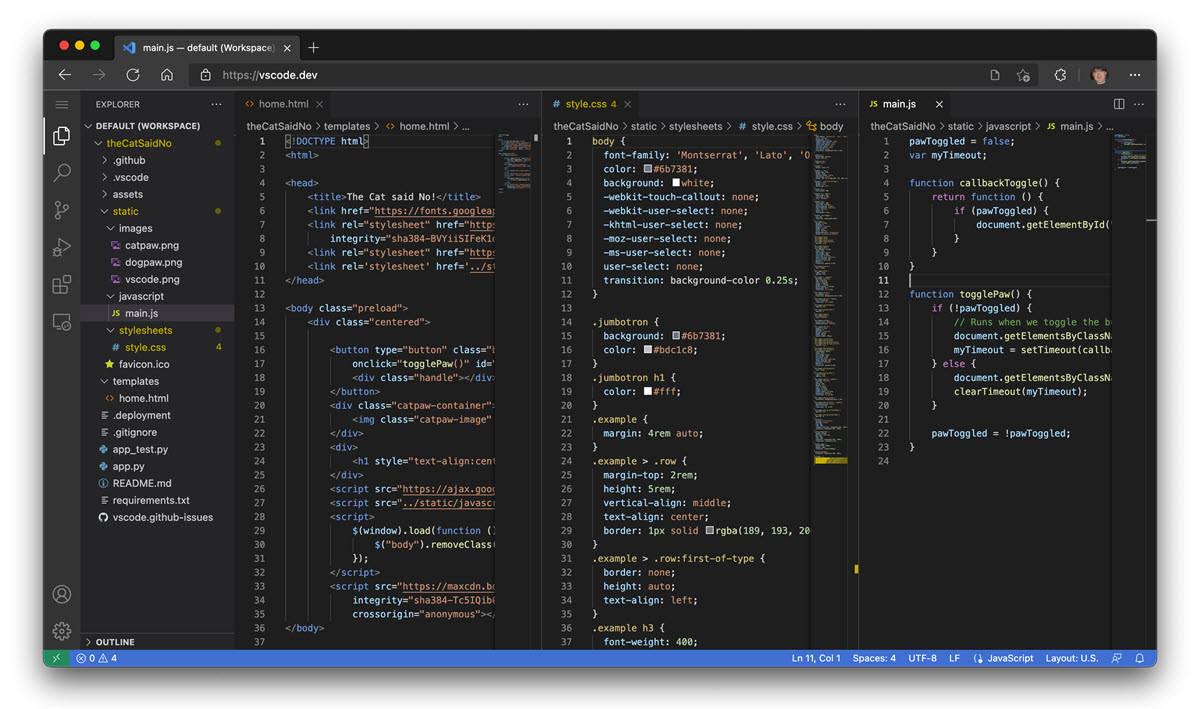Click the errors and warnings count
Screen dimensions: 1200x709
pos(95,658)
